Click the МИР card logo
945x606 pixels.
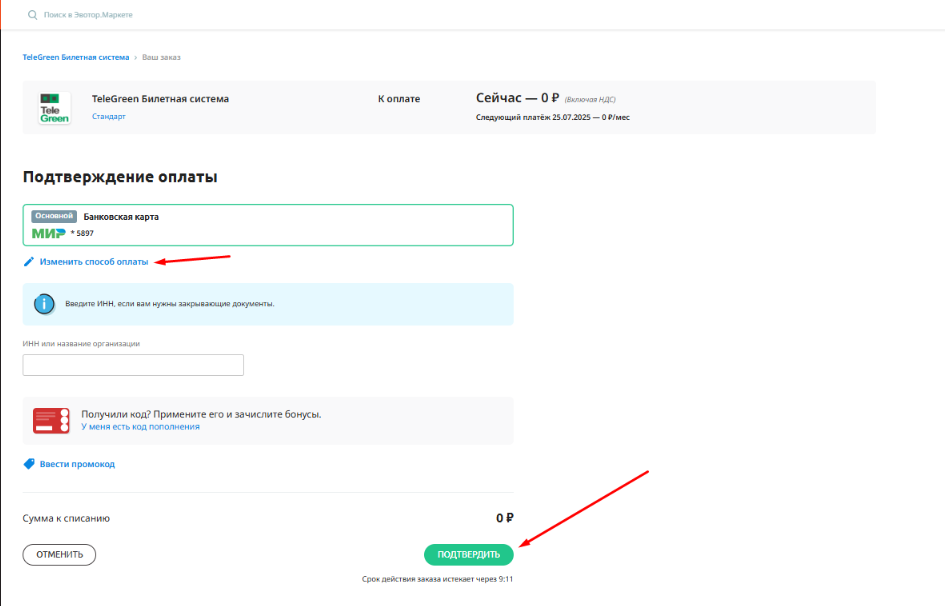(48, 233)
